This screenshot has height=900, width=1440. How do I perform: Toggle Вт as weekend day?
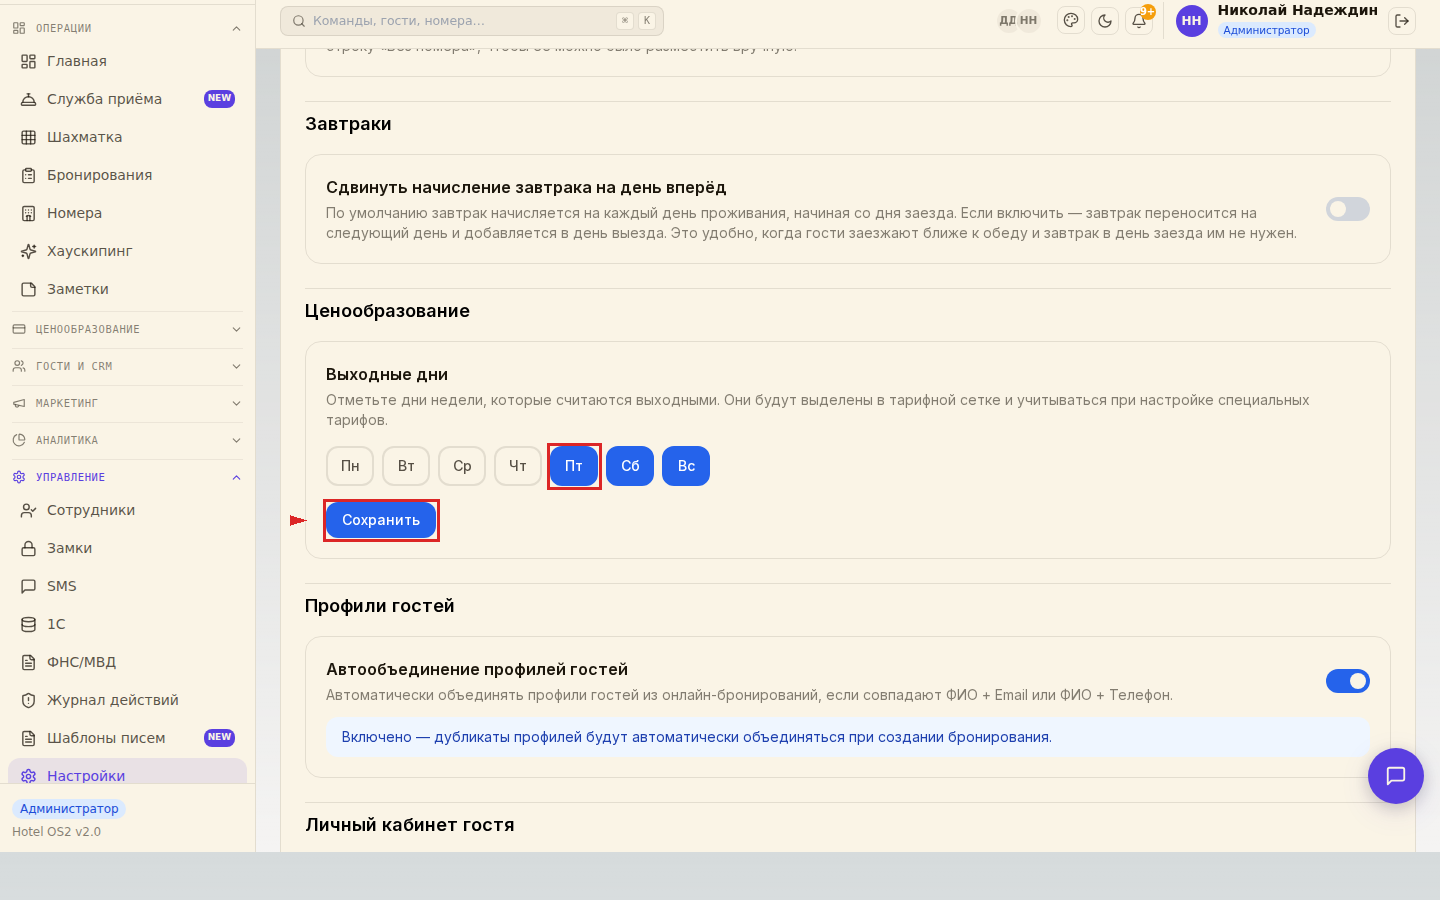coord(406,466)
